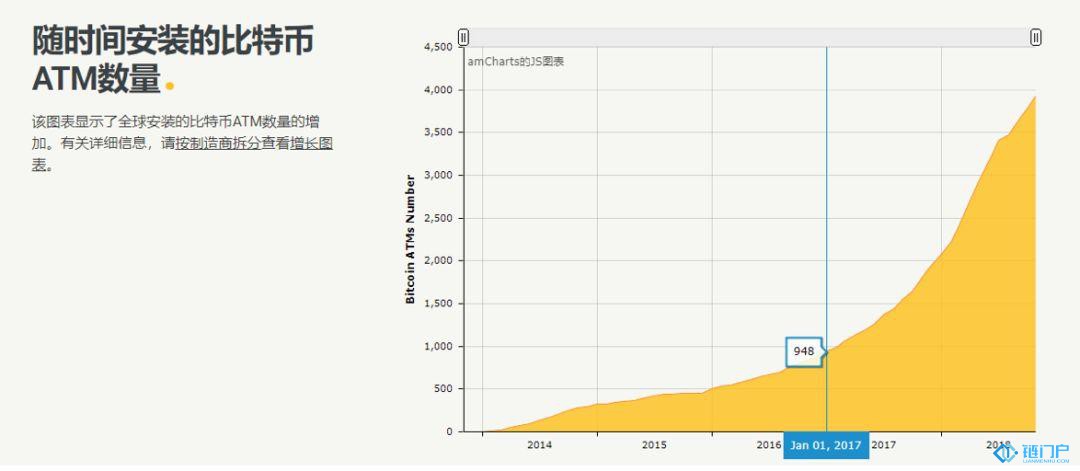Click the 2,000 y-axis label
This screenshot has width=1080, height=471.
click(438, 261)
